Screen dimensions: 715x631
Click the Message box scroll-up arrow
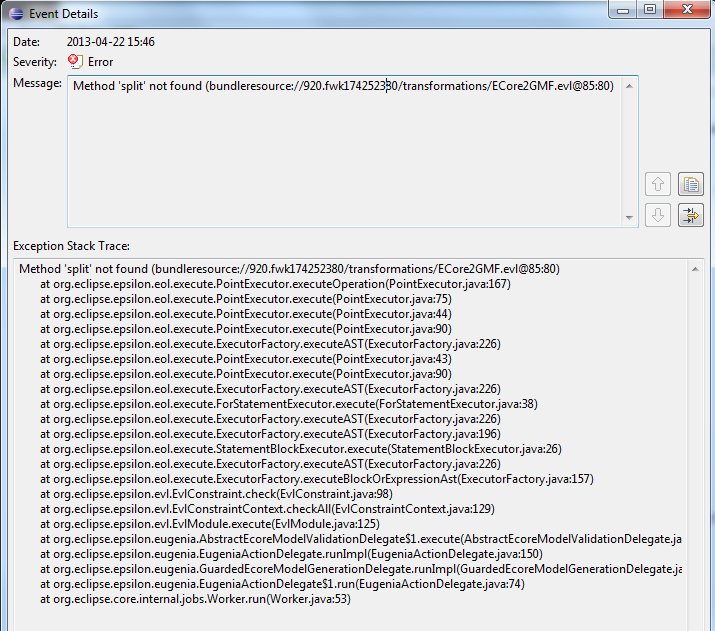pos(629,86)
